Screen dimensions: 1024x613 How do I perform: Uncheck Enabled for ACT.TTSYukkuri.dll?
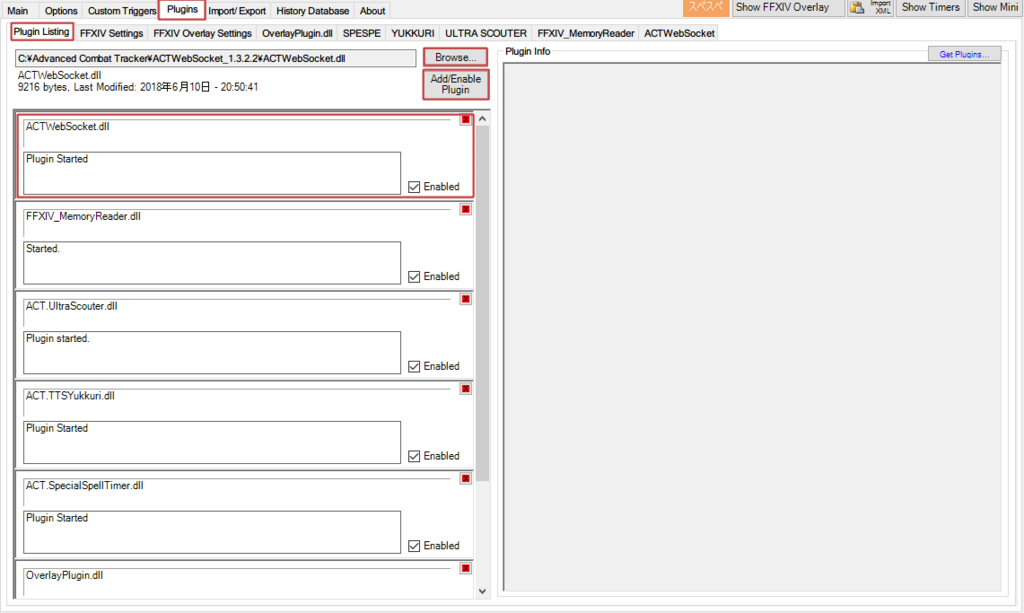(414, 456)
